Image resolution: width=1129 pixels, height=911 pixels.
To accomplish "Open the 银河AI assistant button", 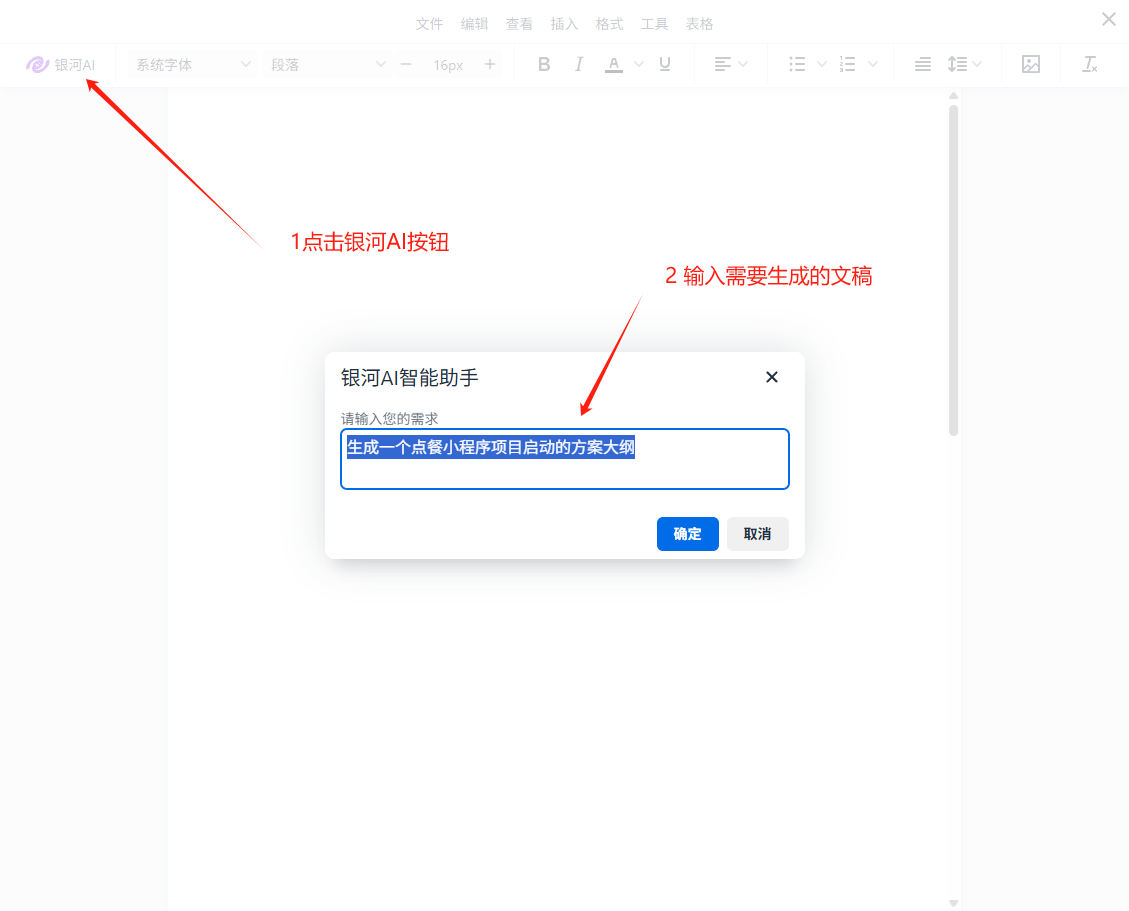I will (x=60, y=65).
